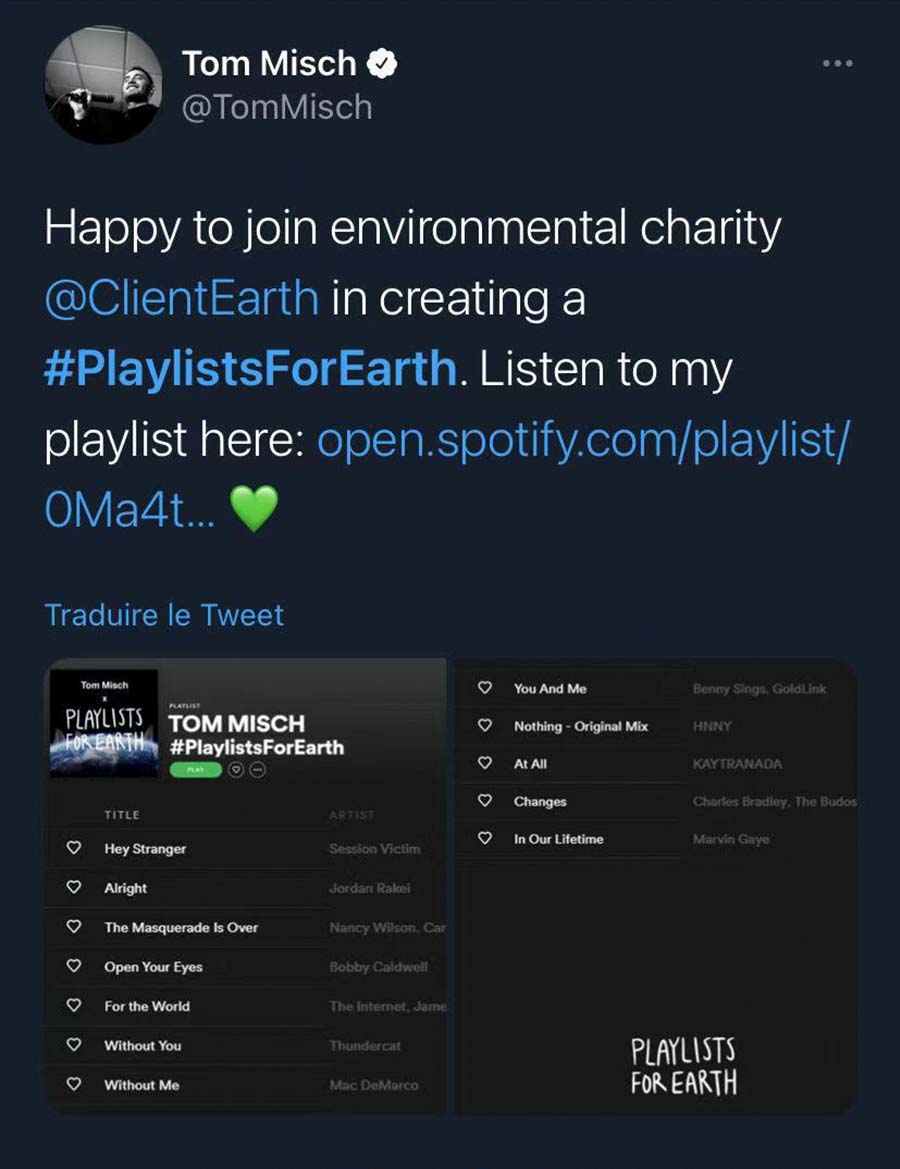Click Traduire le Tweet to translate
Screen dimensions: 900x1169
pyautogui.click(x=164, y=614)
